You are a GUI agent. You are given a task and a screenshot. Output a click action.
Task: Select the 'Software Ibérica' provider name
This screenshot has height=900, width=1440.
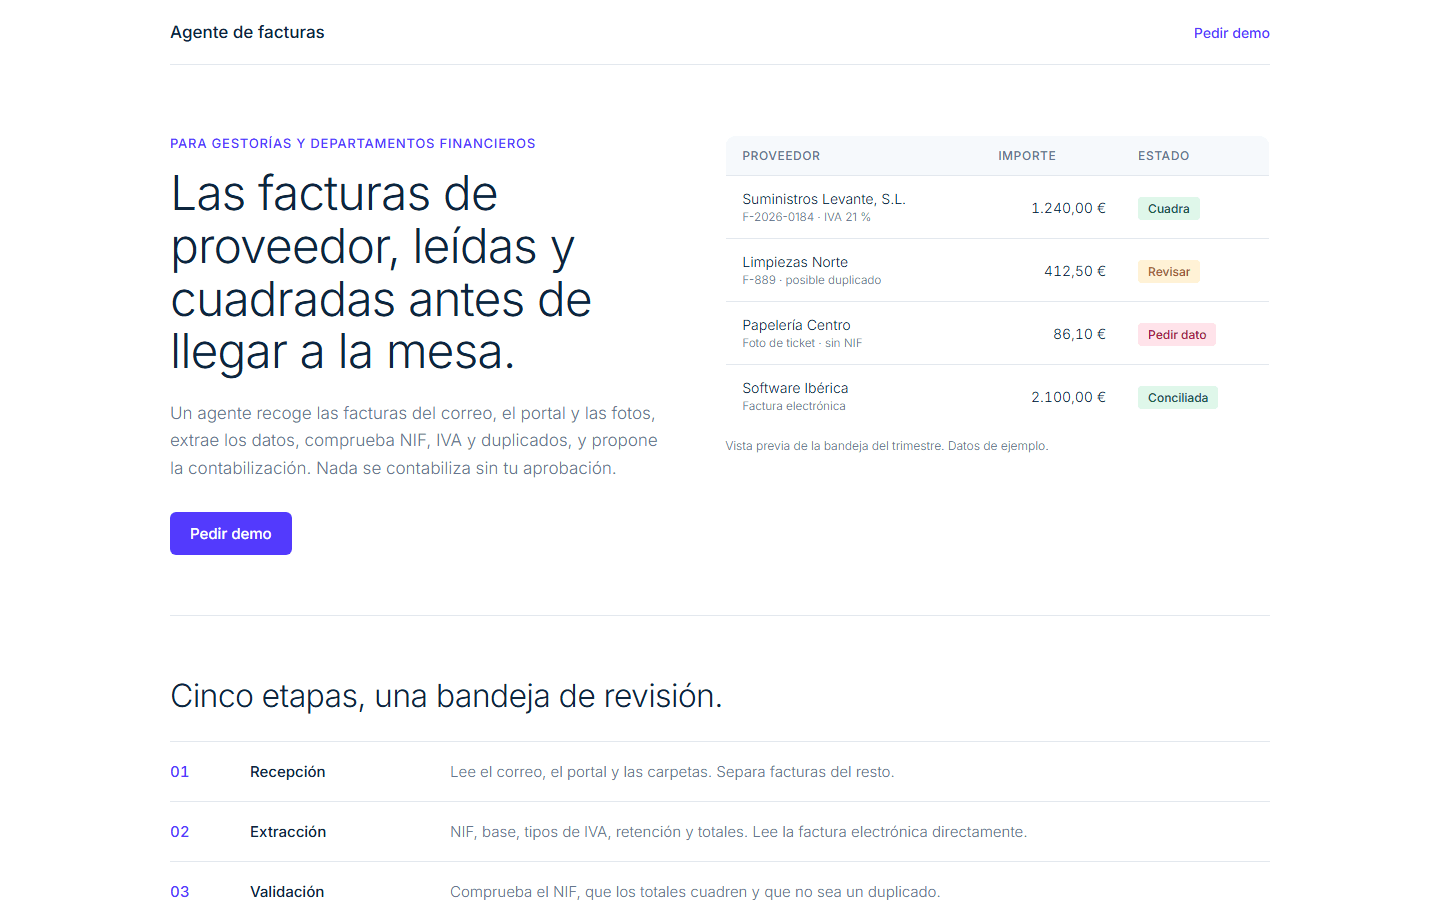point(795,388)
